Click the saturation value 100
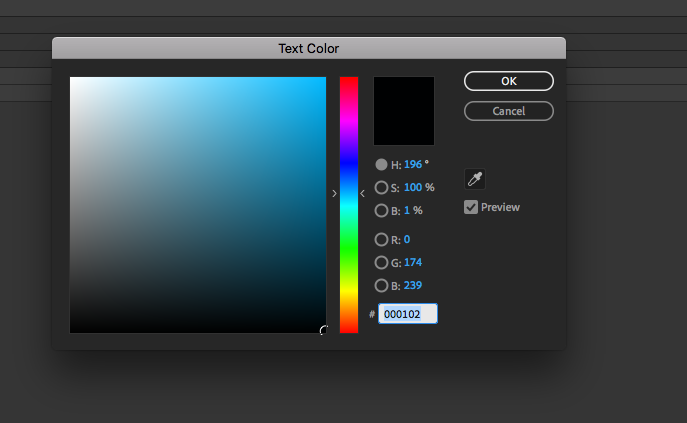The image size is (687, 423). click(413, 187)
